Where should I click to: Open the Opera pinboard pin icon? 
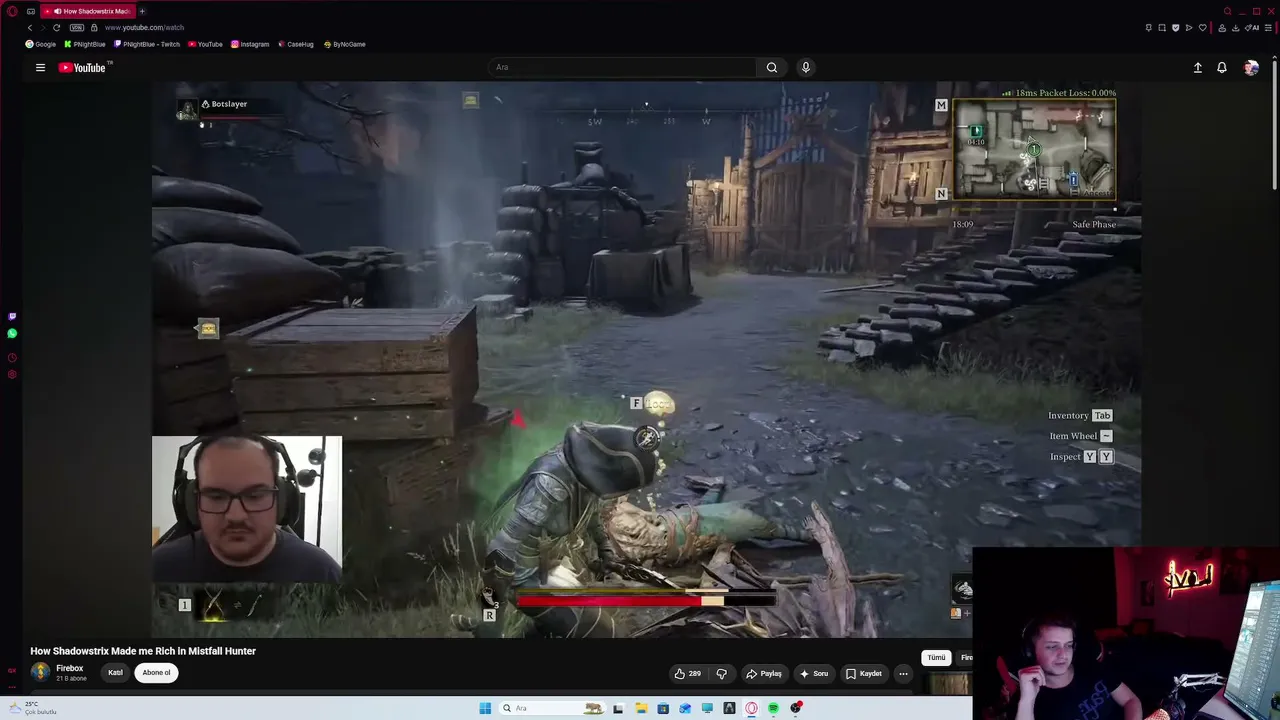1148,28
